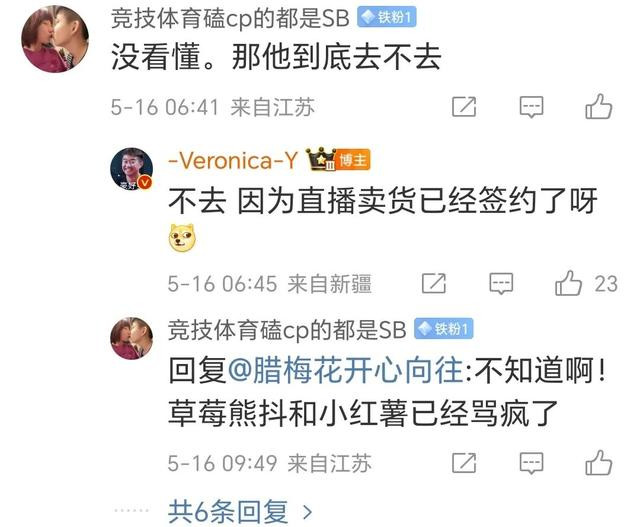Like the top comment '没看懂。那他到底去不去'
The width and height of the screenshot is (640, 527).
598,107
